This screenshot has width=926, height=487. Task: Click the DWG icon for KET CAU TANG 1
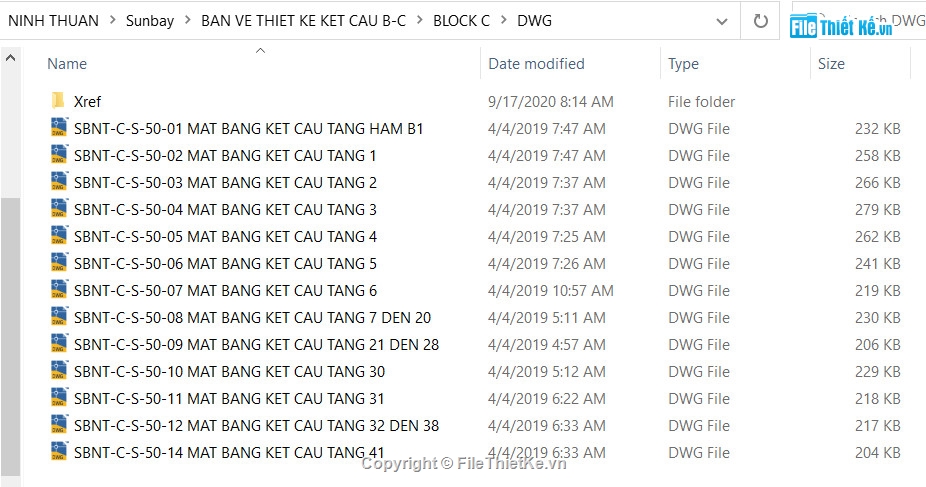point(58,155)
